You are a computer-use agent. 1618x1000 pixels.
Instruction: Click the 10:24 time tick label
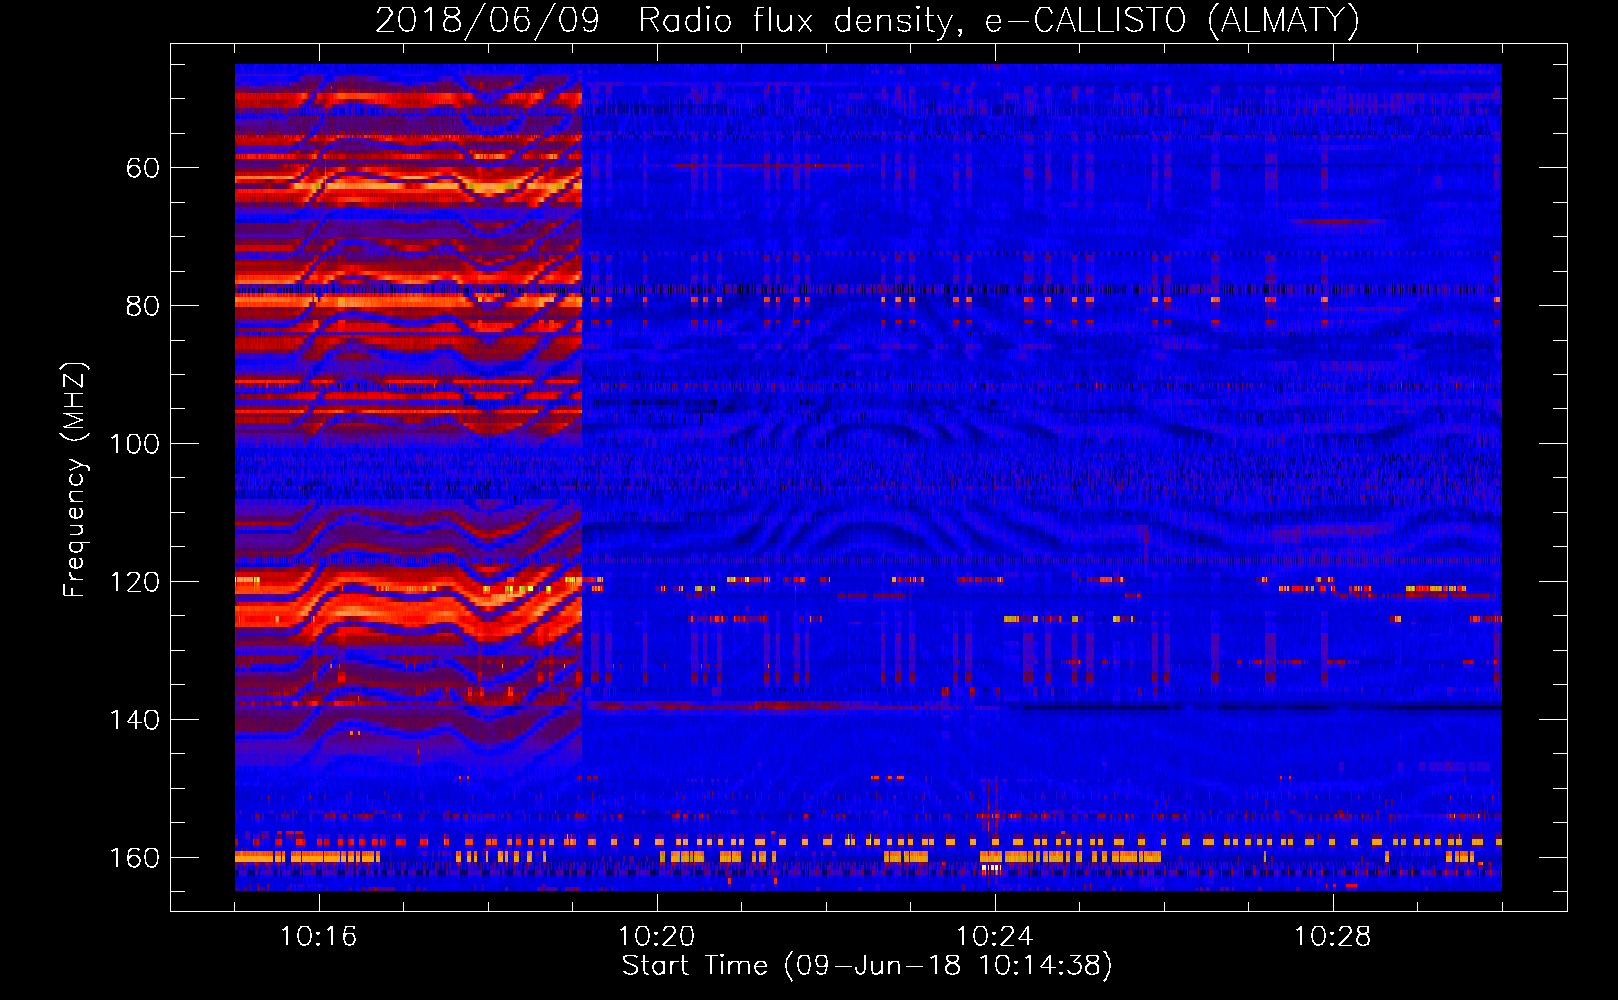click(994, 937)
